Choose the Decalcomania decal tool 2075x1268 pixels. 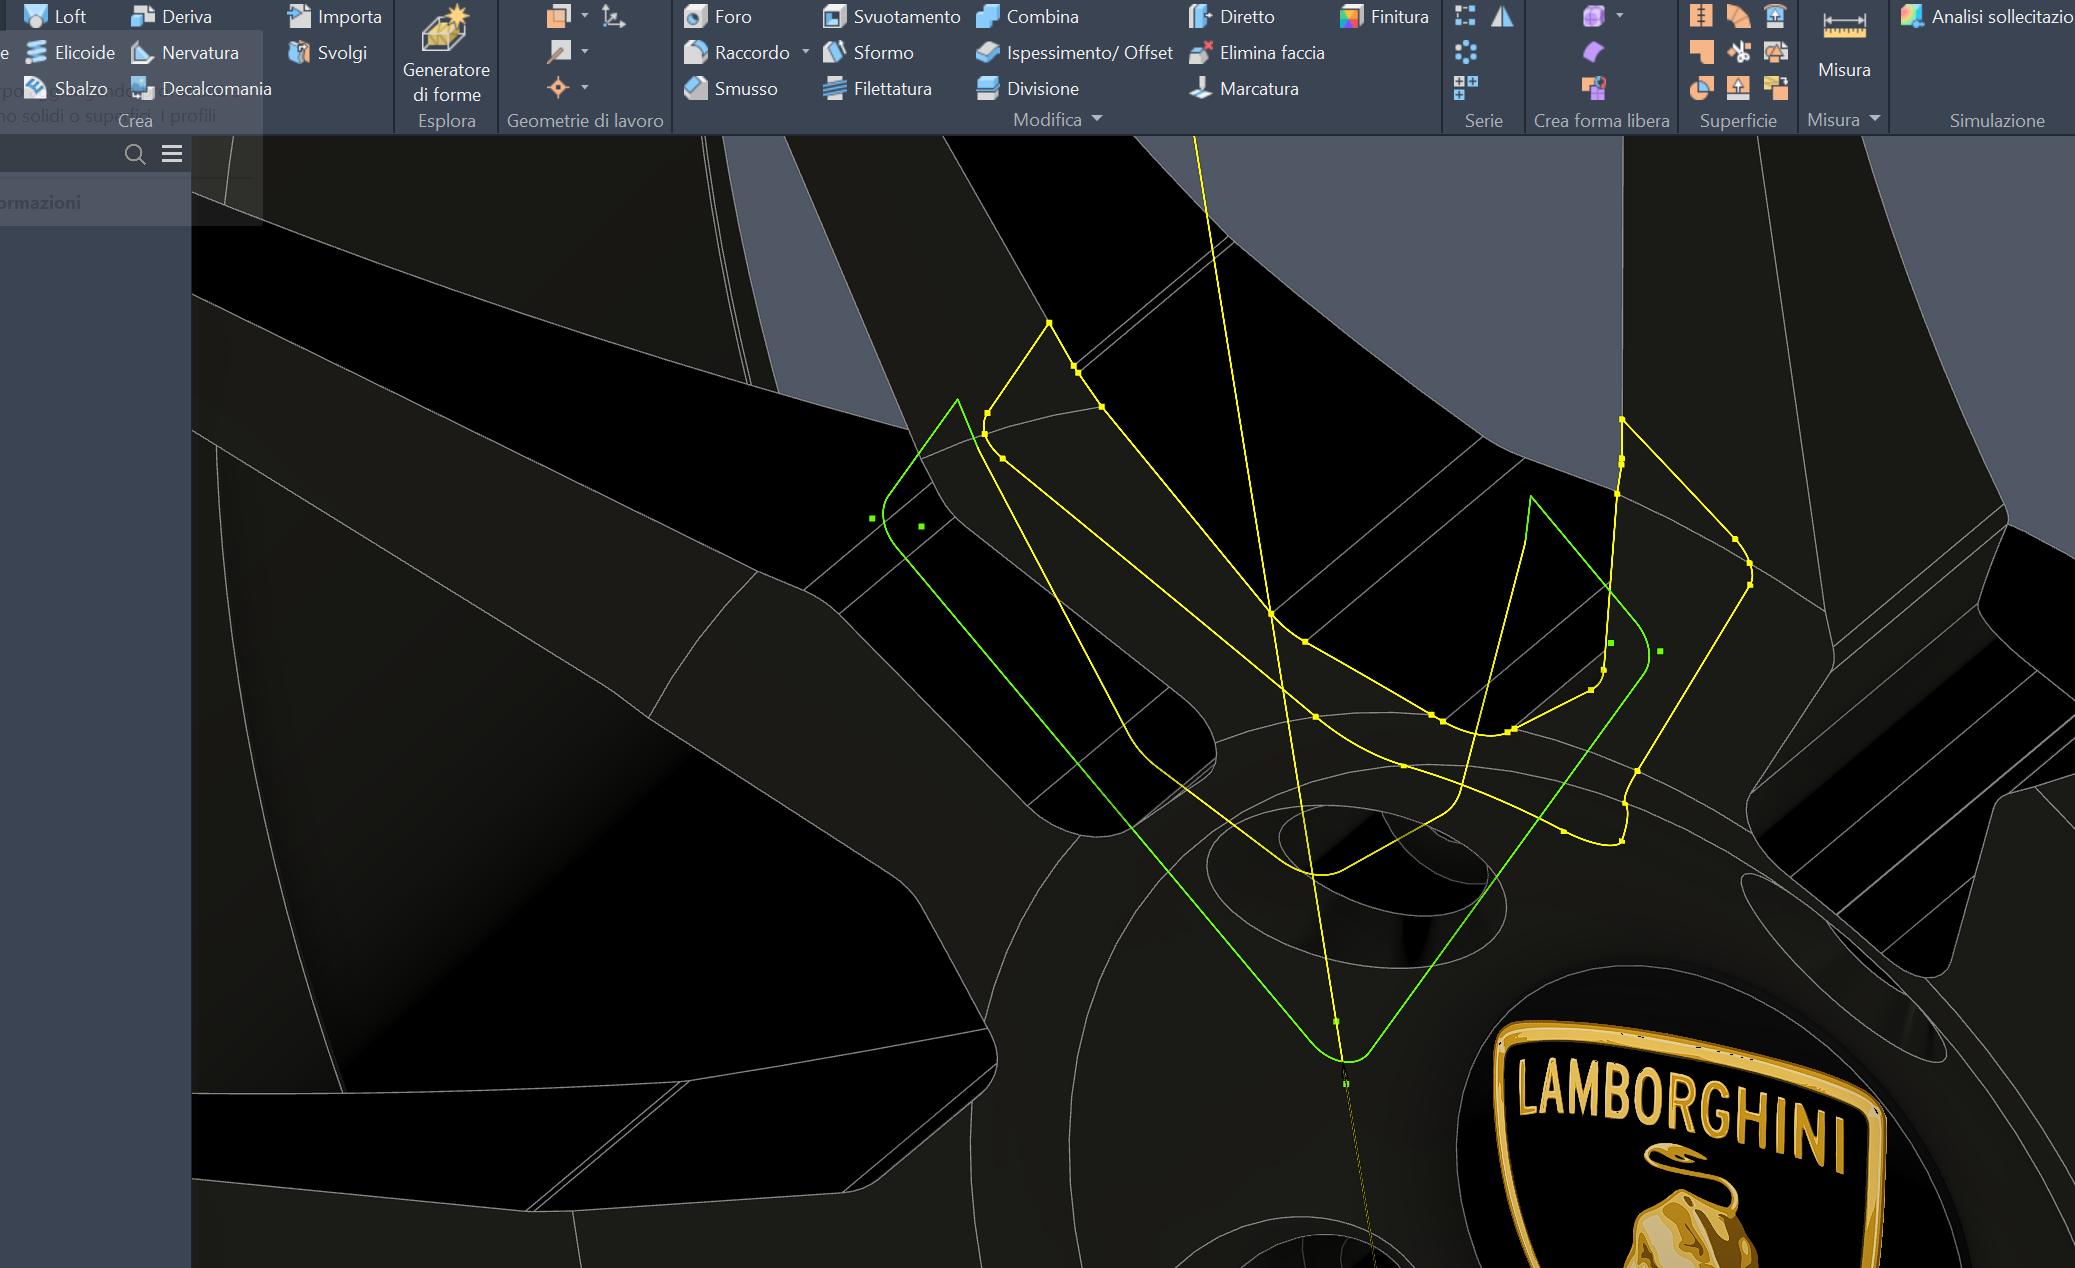click(201, 88)
